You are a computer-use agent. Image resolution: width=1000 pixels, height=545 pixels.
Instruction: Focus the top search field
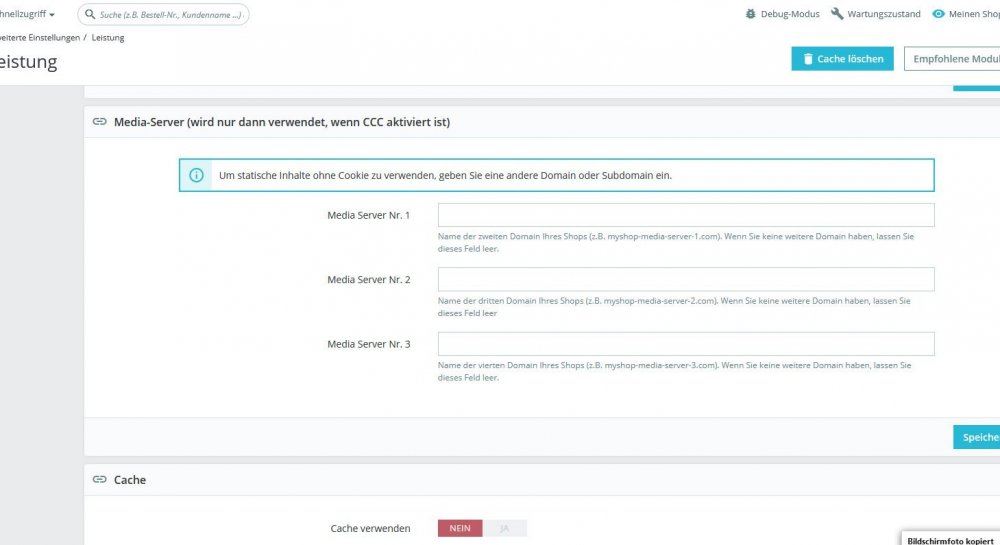click(163, 14)
